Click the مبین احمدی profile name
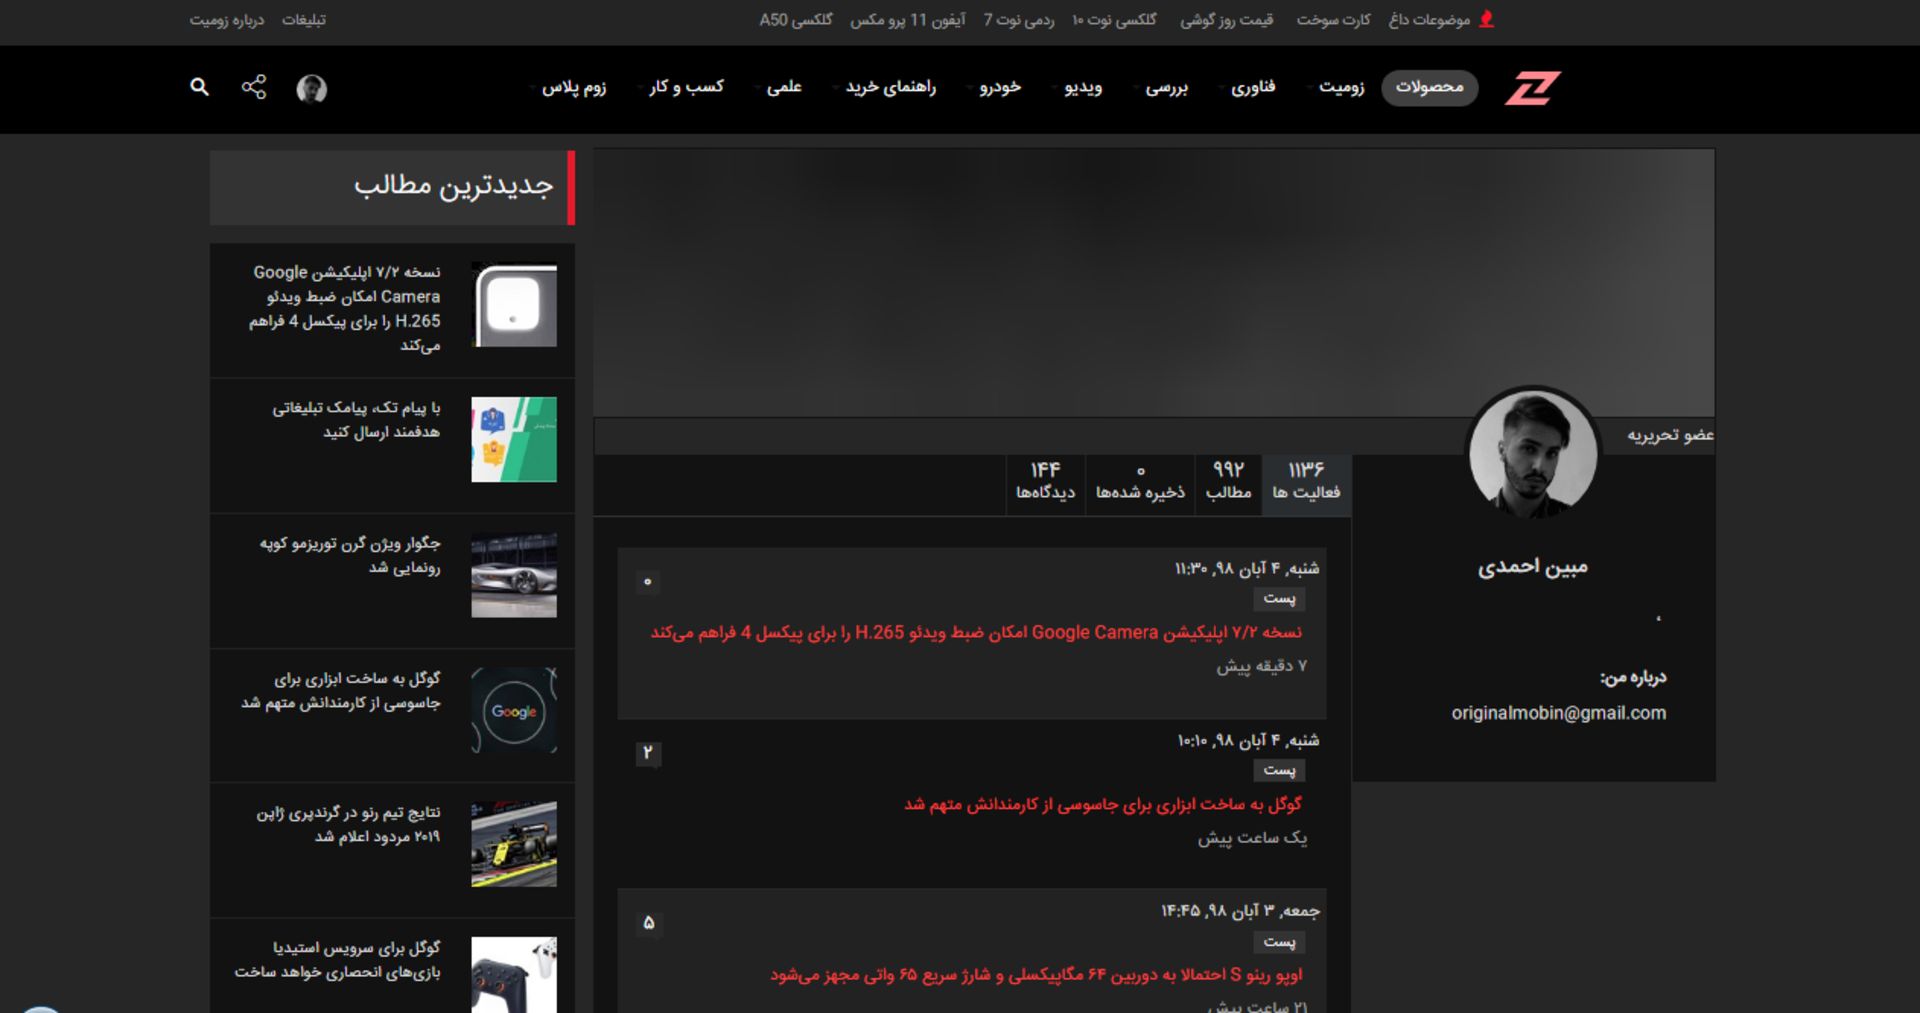This screenshot has width=1920, height=1013. point(1533,567)
